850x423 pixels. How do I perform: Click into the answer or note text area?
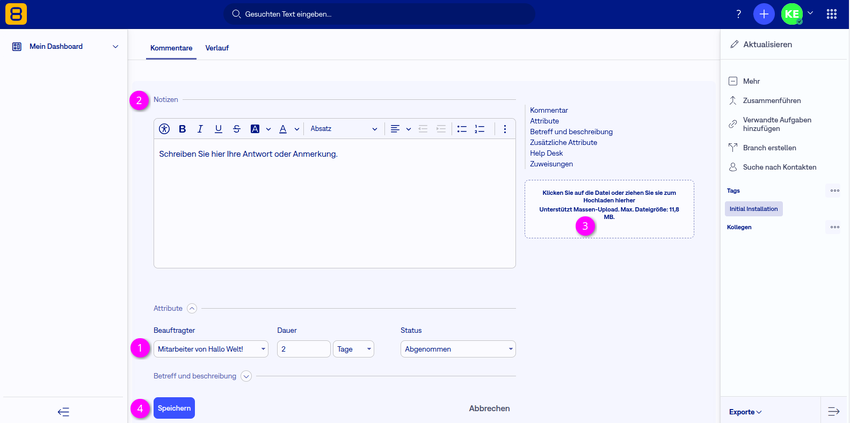[x=334, y=203]
